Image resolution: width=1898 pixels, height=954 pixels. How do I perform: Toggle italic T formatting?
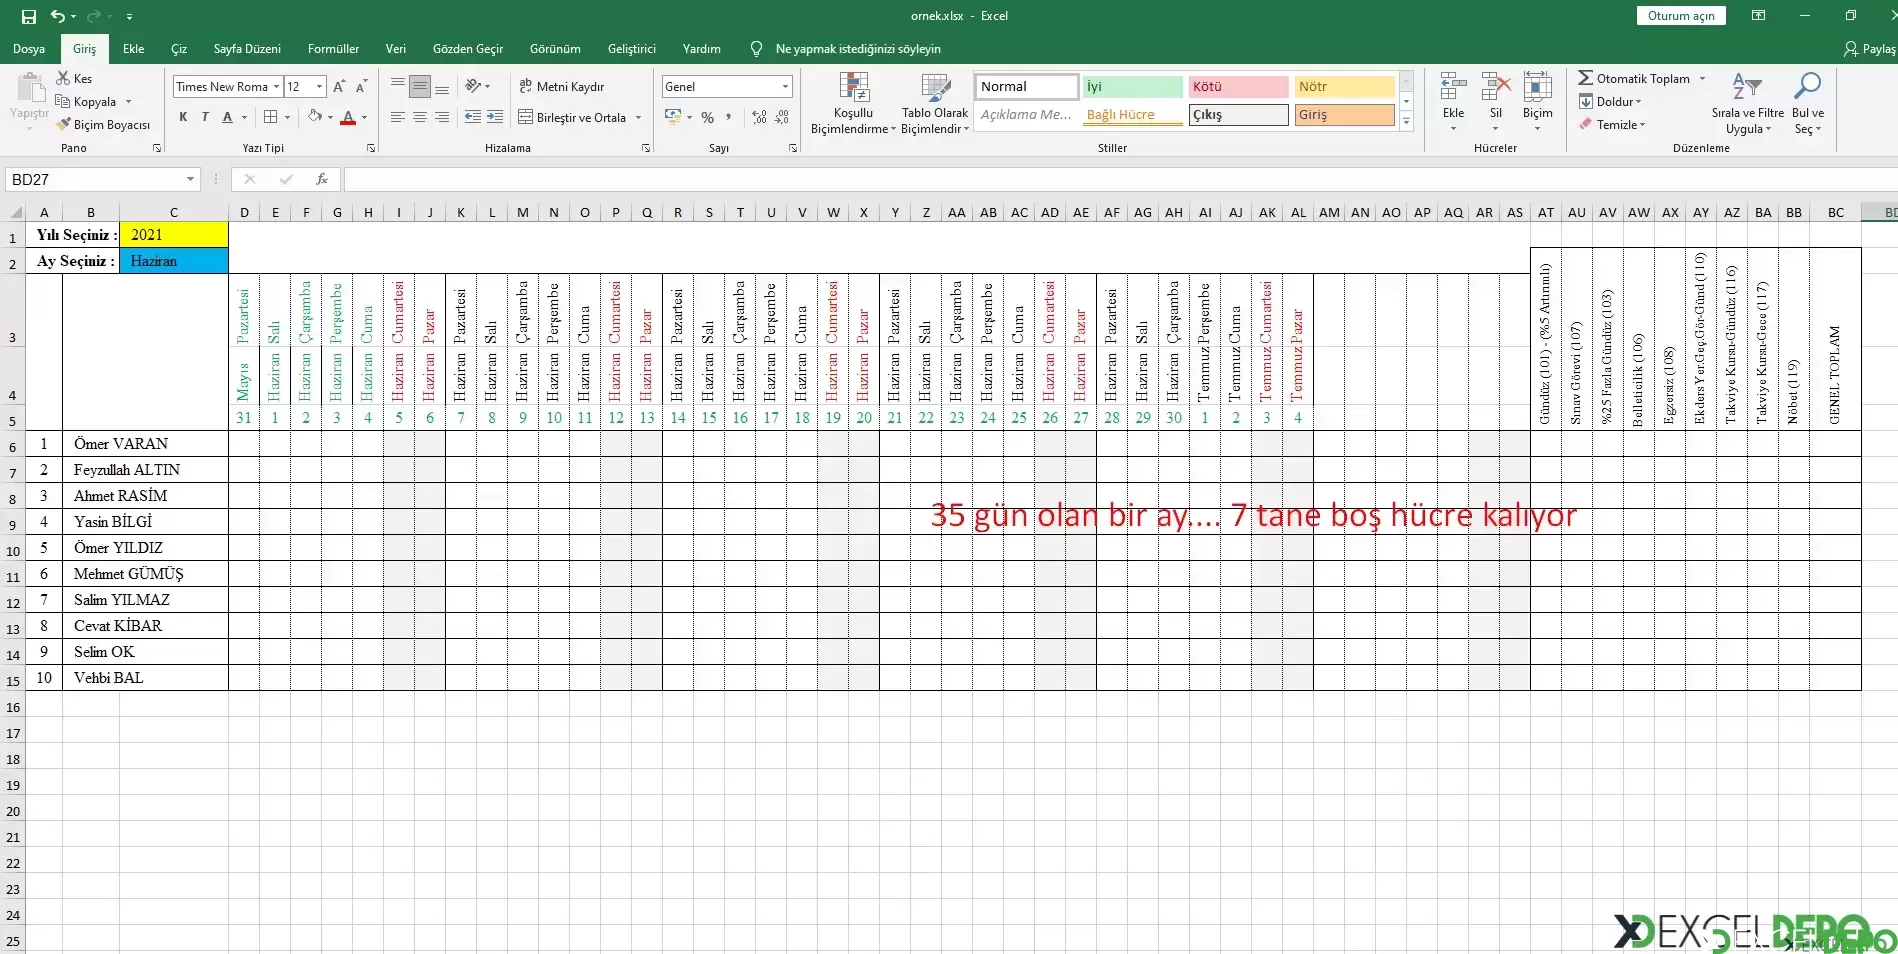tap(205, 117)
